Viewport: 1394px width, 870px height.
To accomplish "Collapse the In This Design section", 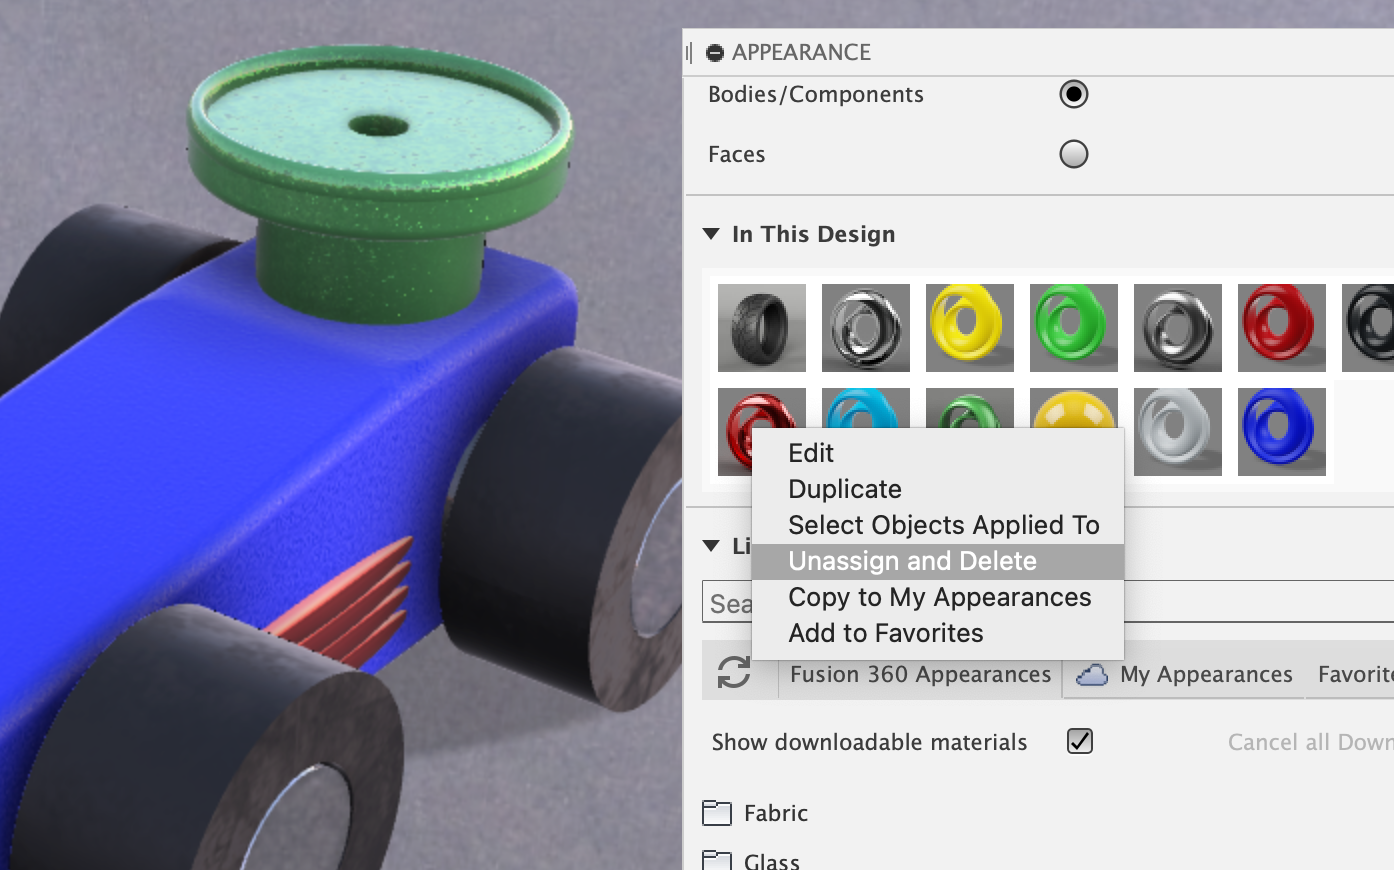I will (x=711, y=234).
